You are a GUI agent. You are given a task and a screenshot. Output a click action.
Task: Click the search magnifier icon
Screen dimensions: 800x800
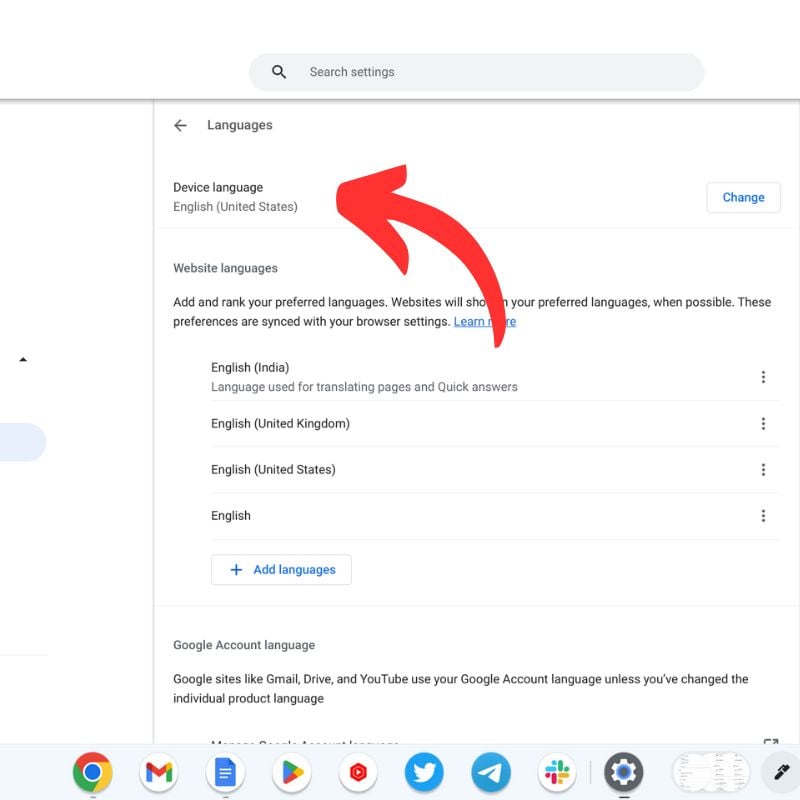pyautogui.click(x=277, y=71)
